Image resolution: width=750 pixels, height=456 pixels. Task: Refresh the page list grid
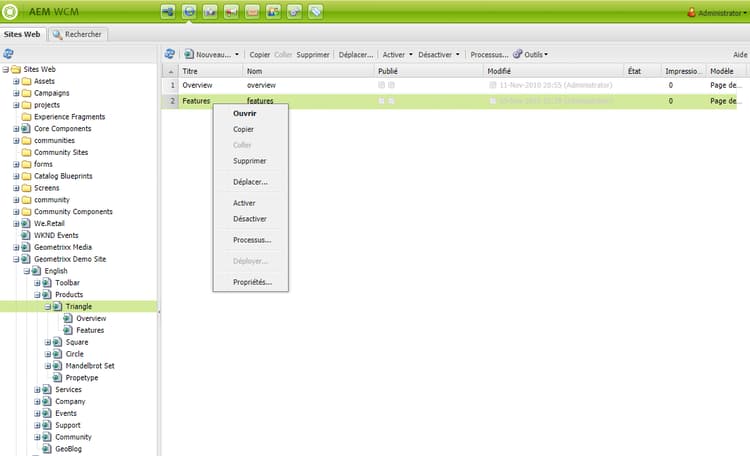click(169, 54)
